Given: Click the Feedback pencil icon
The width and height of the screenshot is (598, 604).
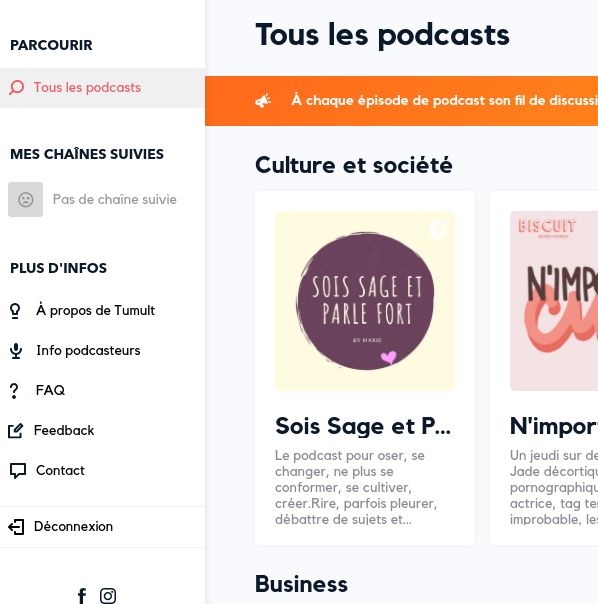Looking at the screenshot, I should (15, 431).
